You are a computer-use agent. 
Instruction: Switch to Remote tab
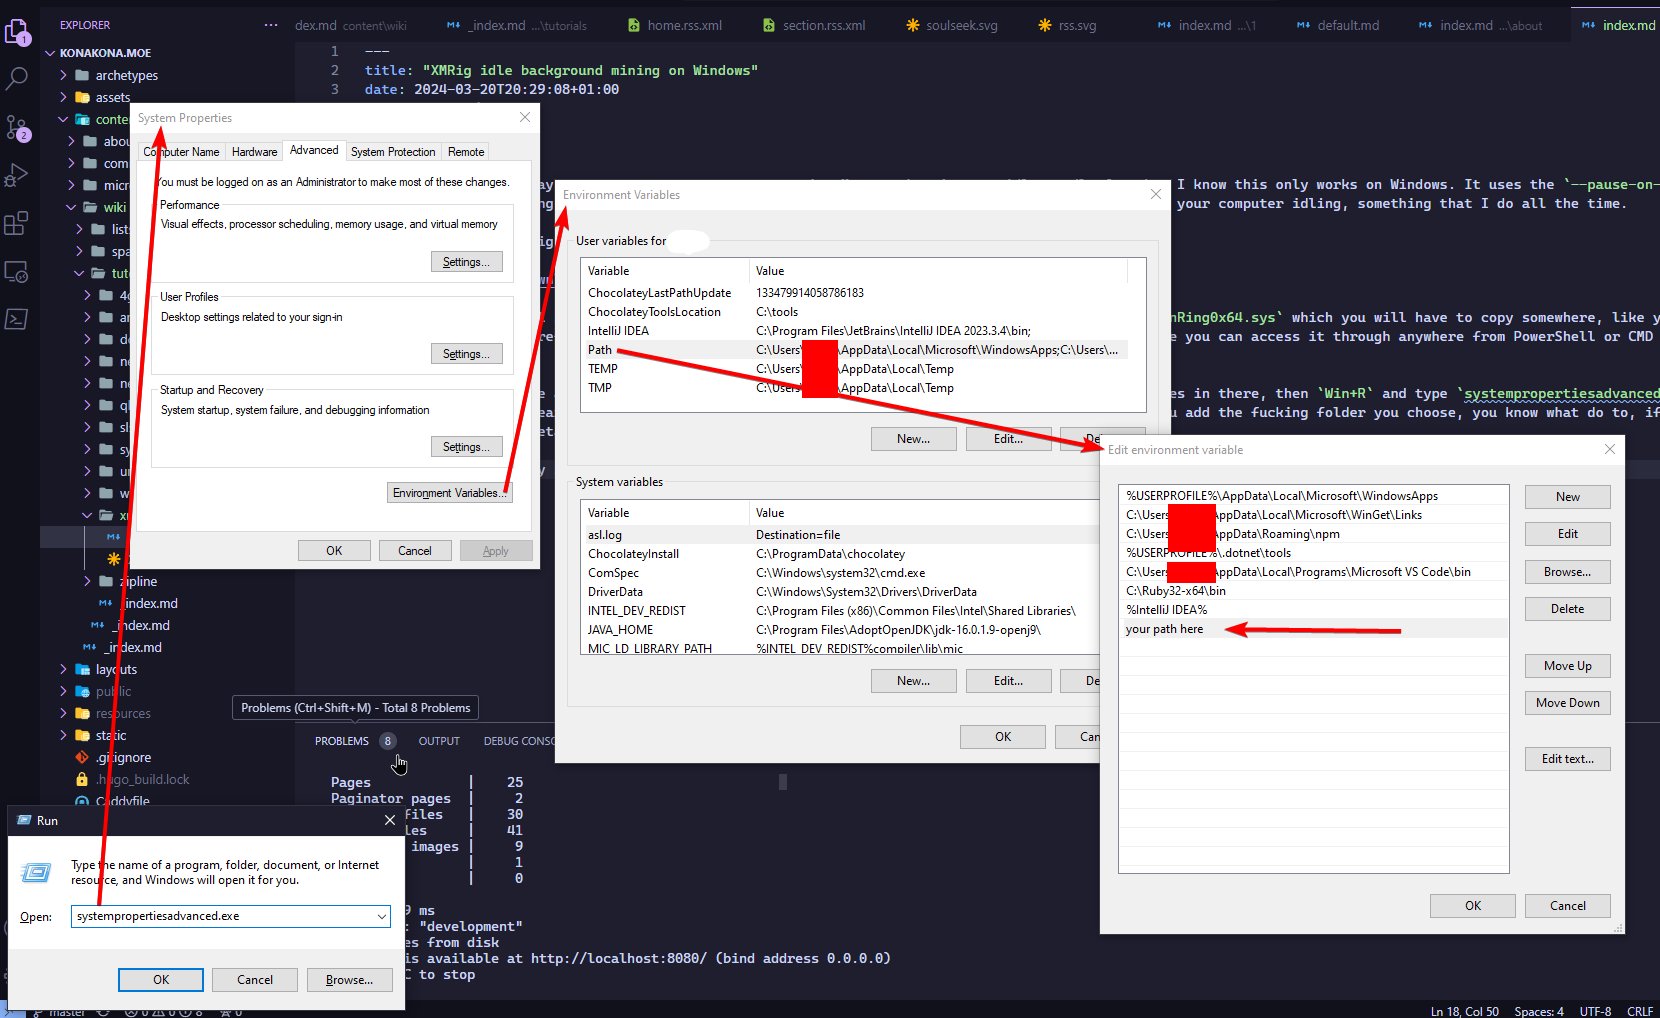[466, 152]
